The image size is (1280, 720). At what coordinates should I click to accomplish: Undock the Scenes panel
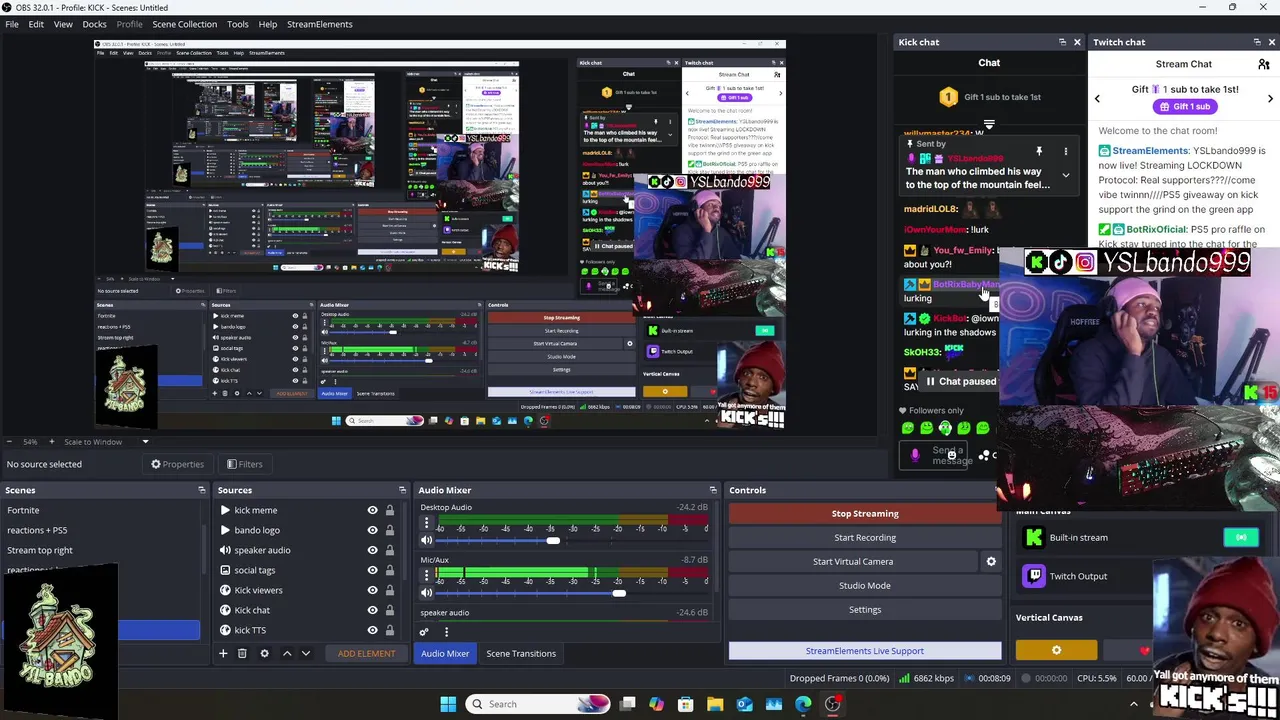coord(202,490)
